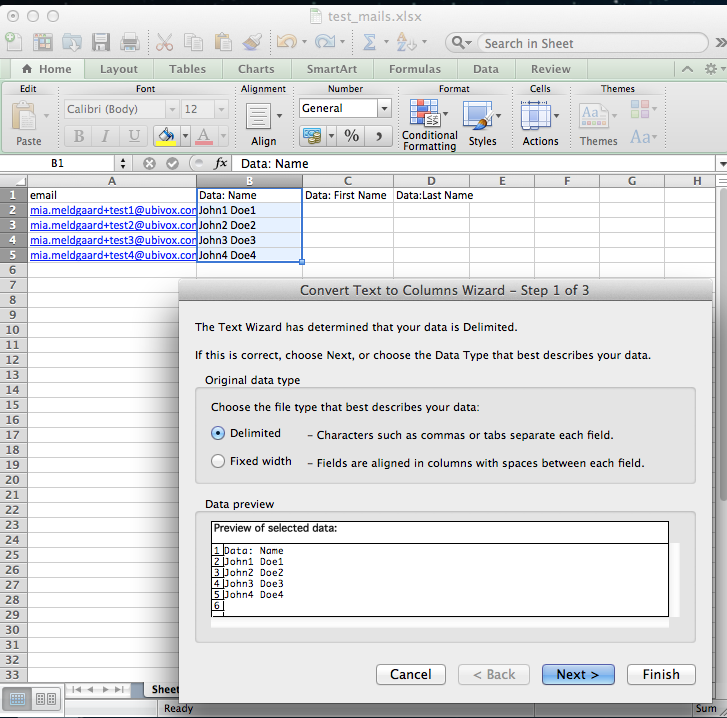Collapse the ribbon with the chevron
Image resolution: width=727 pixels, height=718 pixels.
tap(688, 69)
